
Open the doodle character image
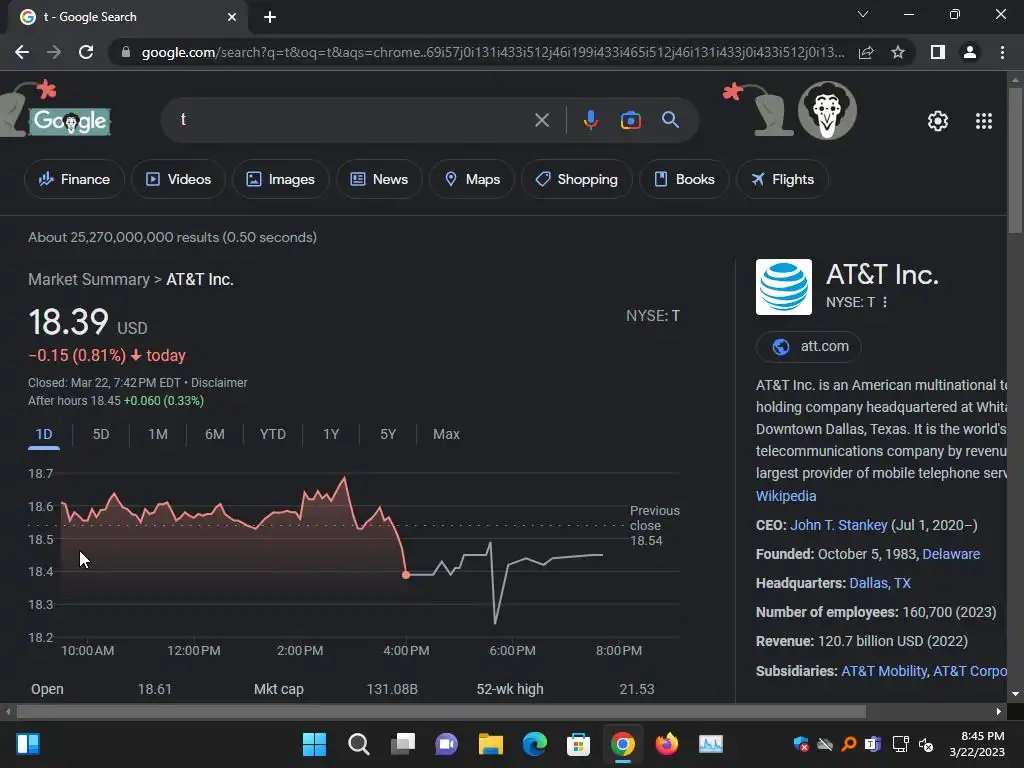[x=827, y=110]
